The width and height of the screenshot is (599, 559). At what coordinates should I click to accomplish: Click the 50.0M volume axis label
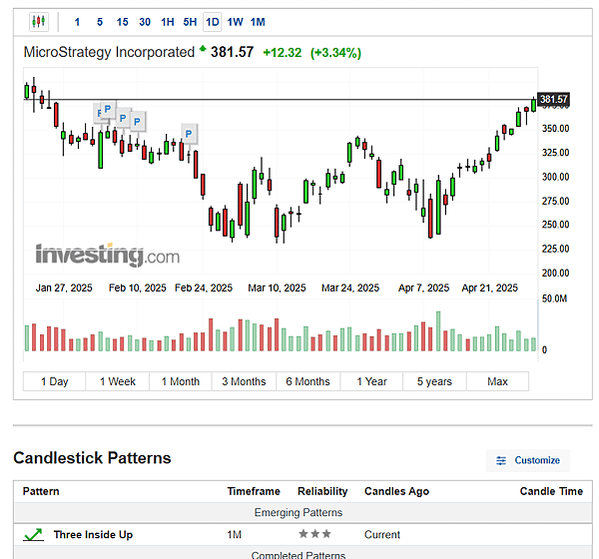tap(554, 298)
